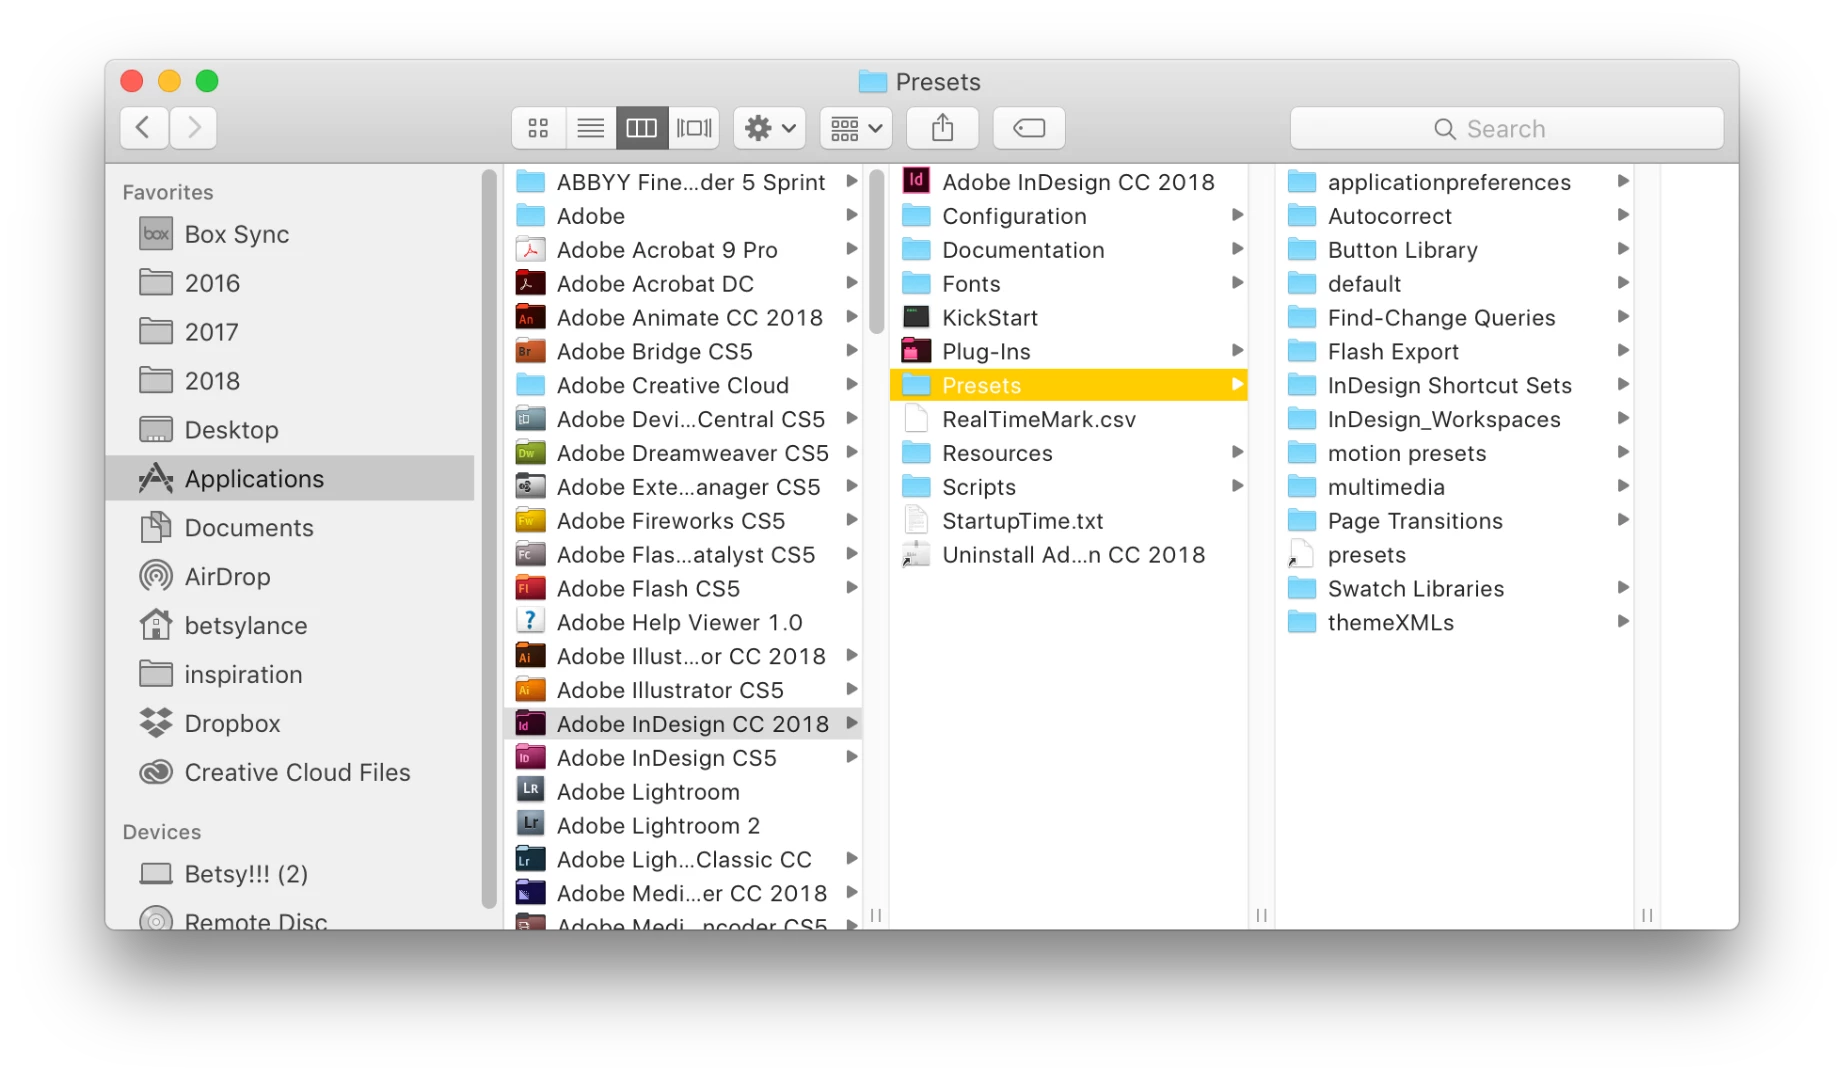Click the Search field

click(1507, 128)
